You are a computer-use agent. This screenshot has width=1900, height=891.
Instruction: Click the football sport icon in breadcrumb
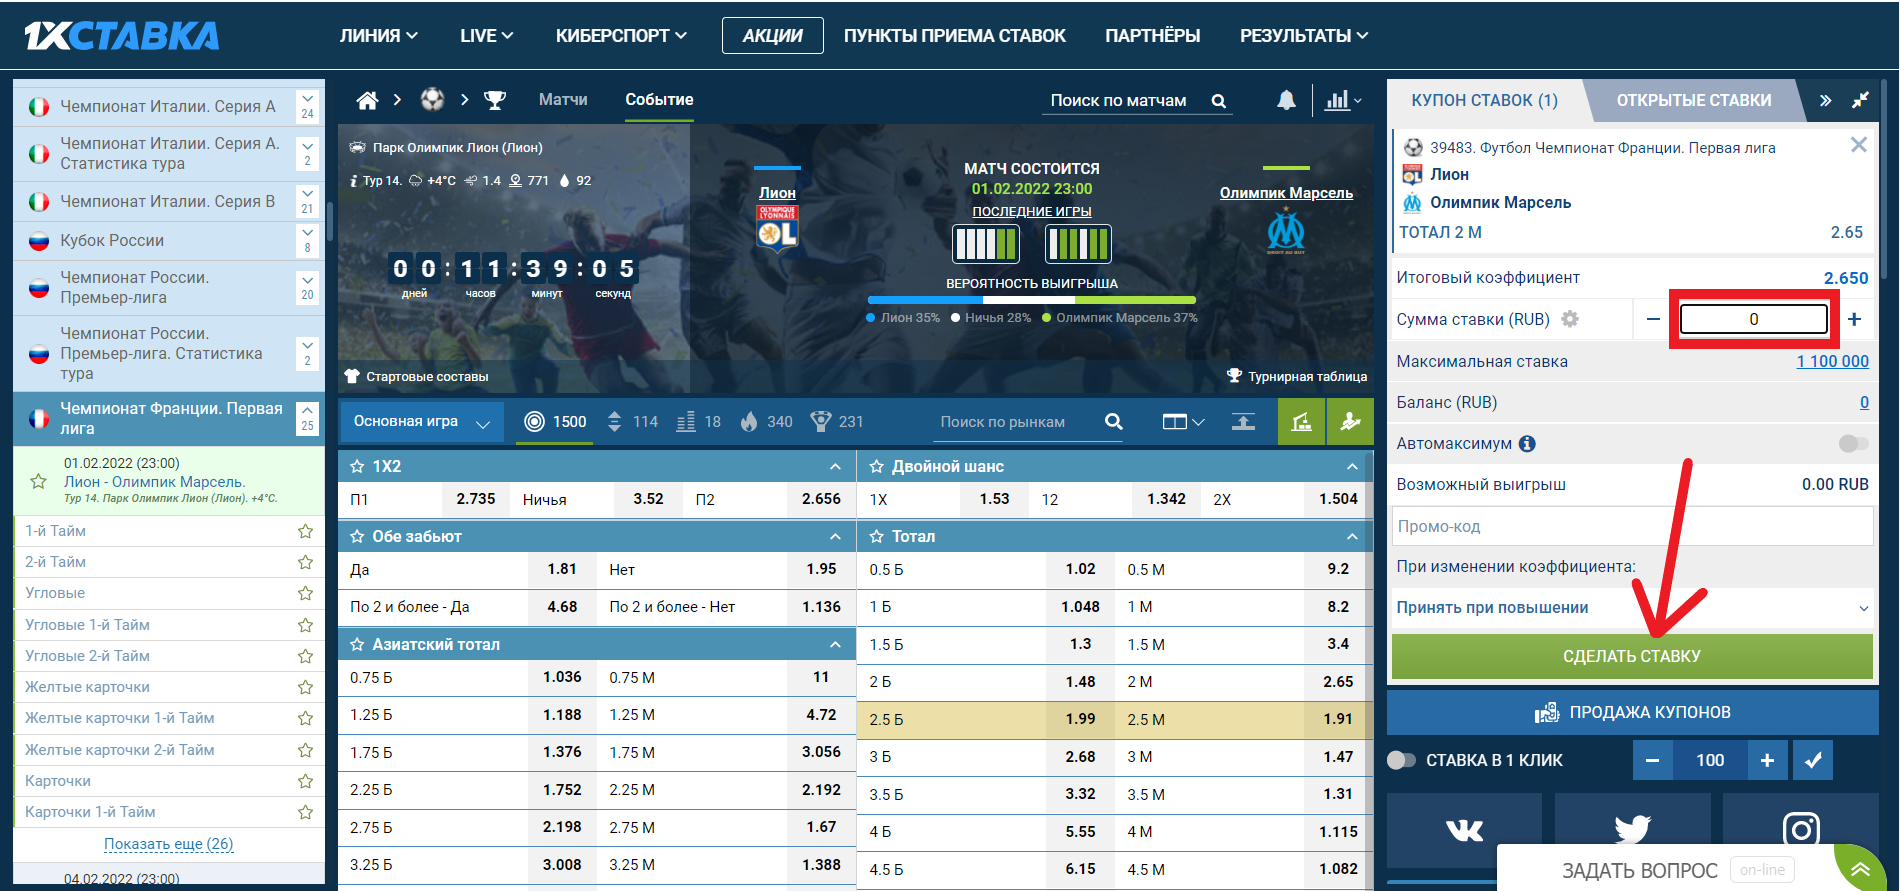432,99
